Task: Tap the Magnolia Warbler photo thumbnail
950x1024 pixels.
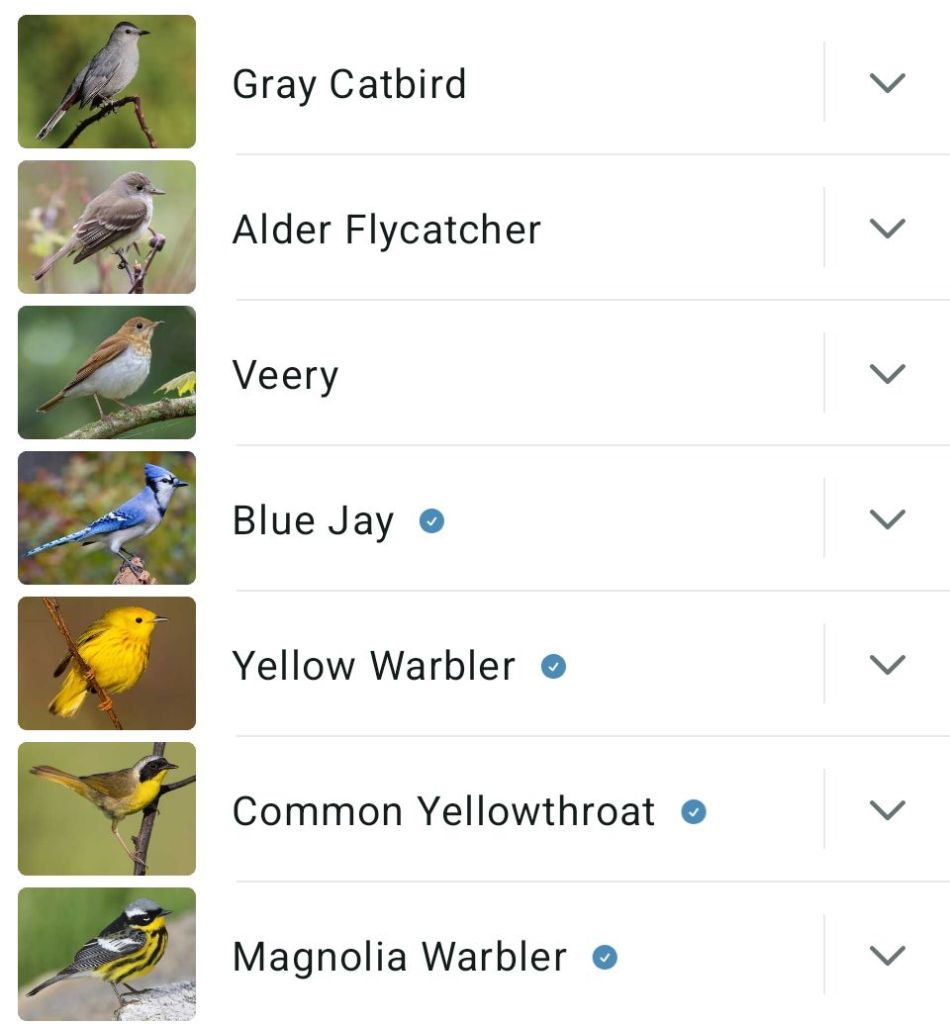Action: [x=107, y=955]
